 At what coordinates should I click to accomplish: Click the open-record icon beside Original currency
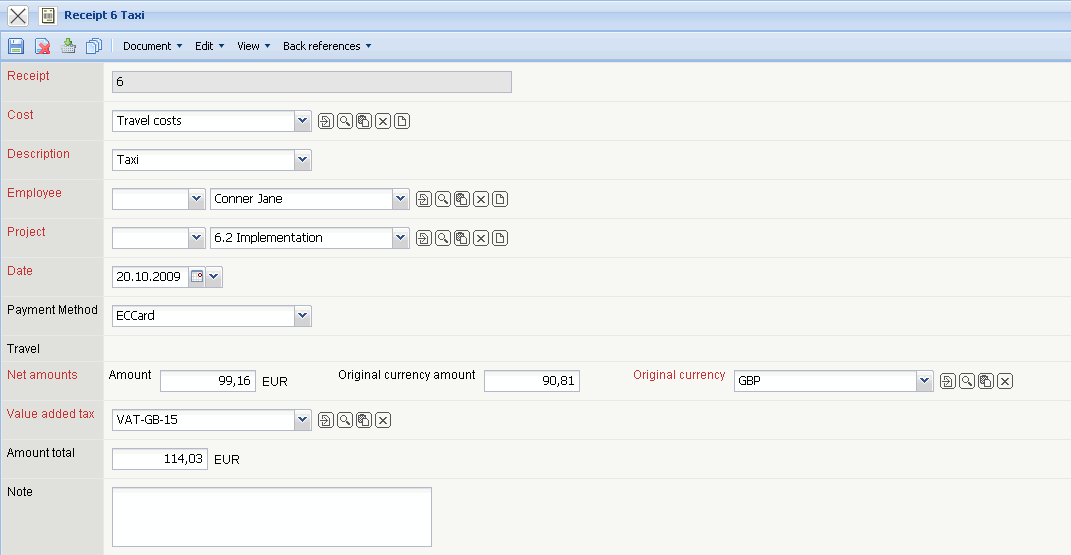[x=948, y=381]
